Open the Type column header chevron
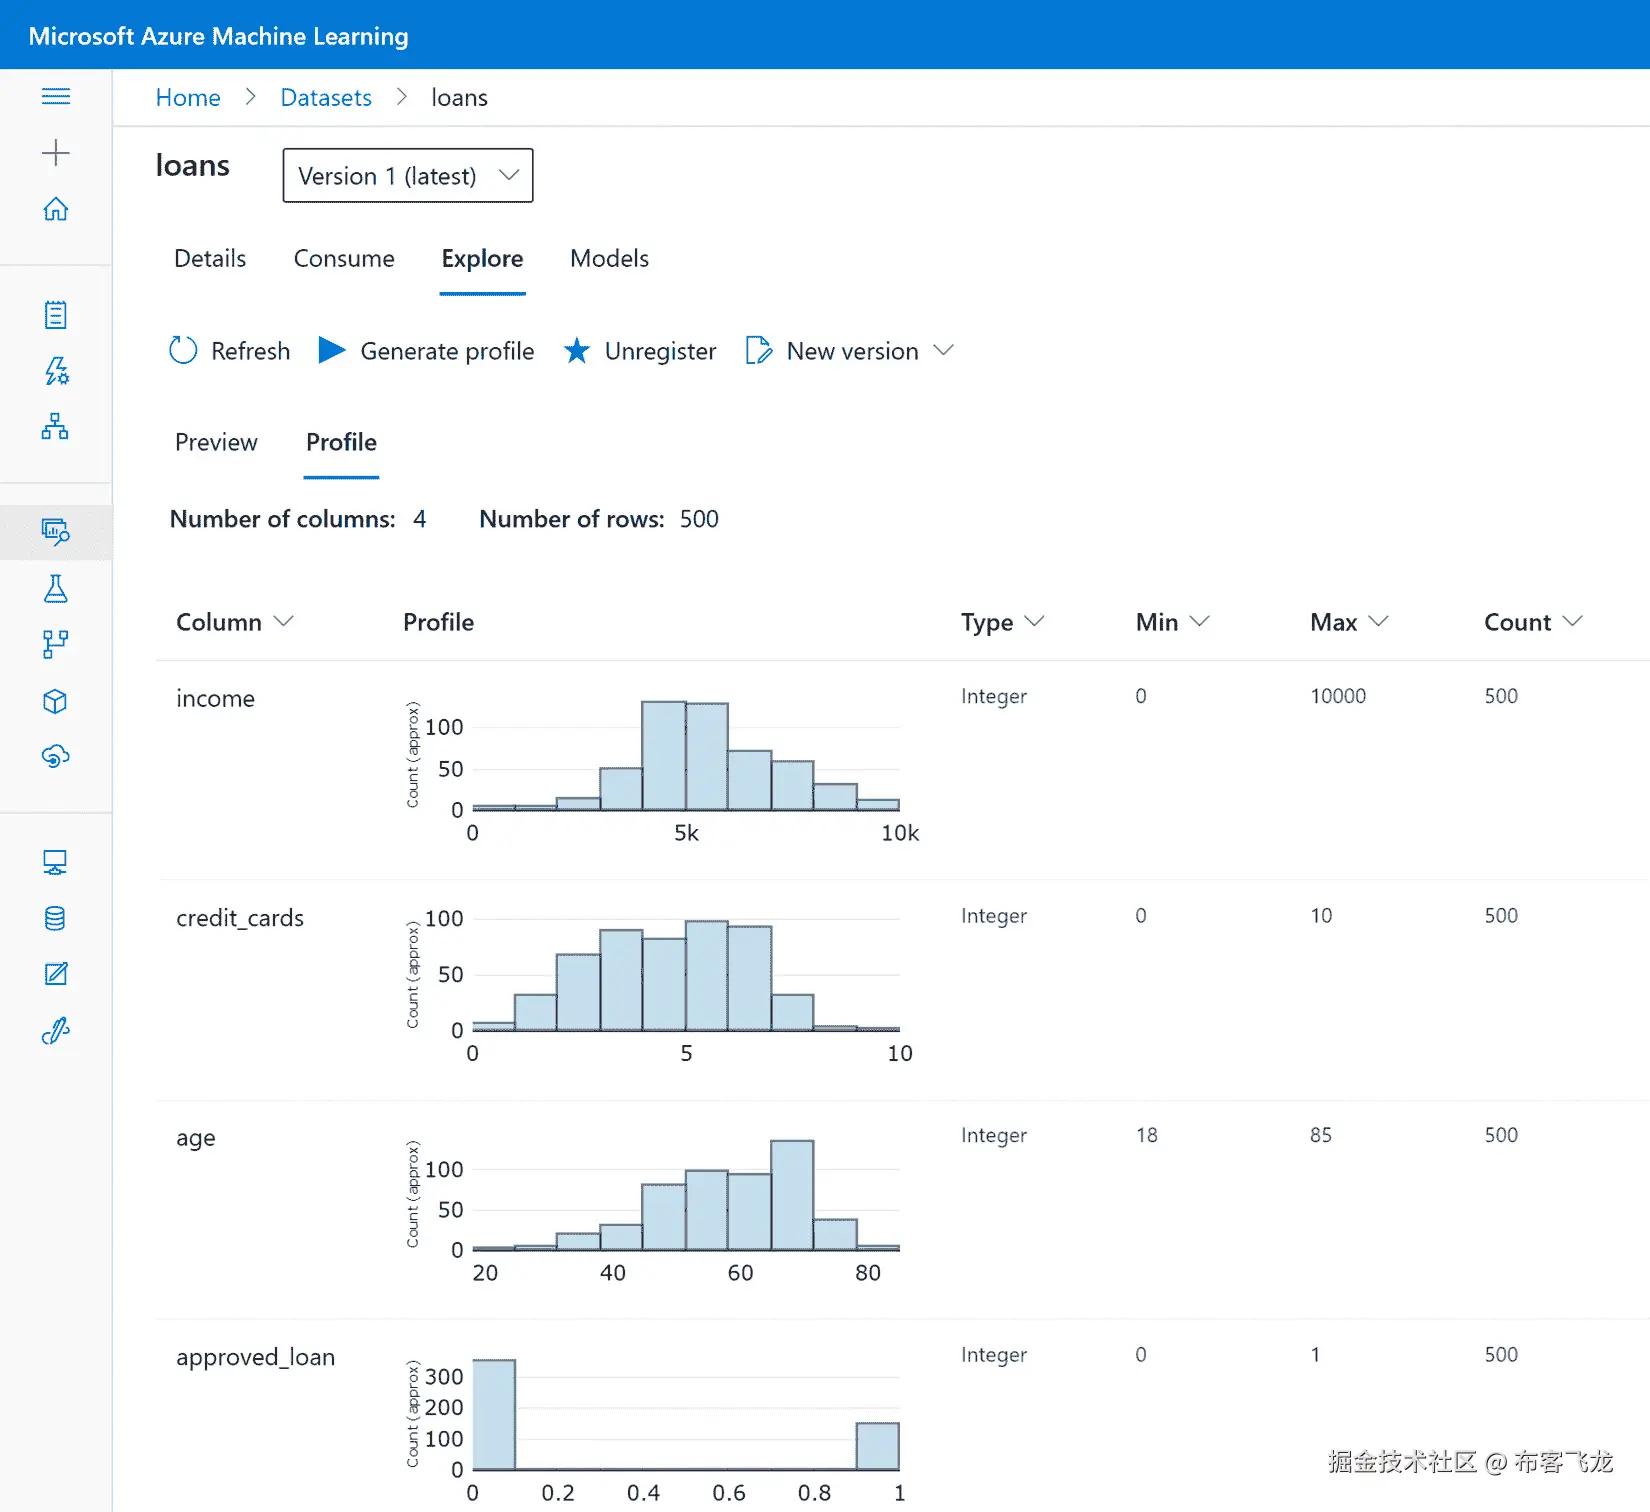This screenshot has width=1650, height=1512. click(1035, 621)
